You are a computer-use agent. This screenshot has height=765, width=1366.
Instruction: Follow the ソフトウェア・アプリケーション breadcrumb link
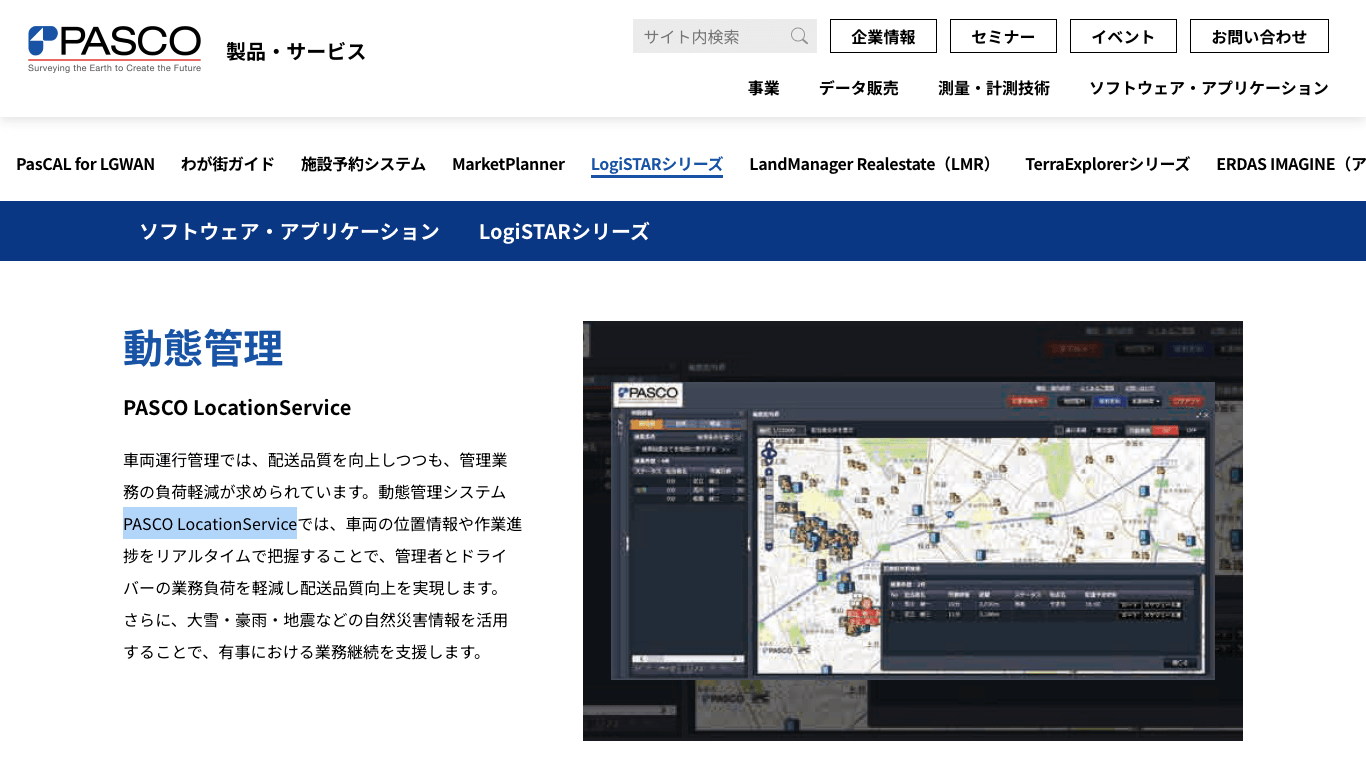coord(290,231)
